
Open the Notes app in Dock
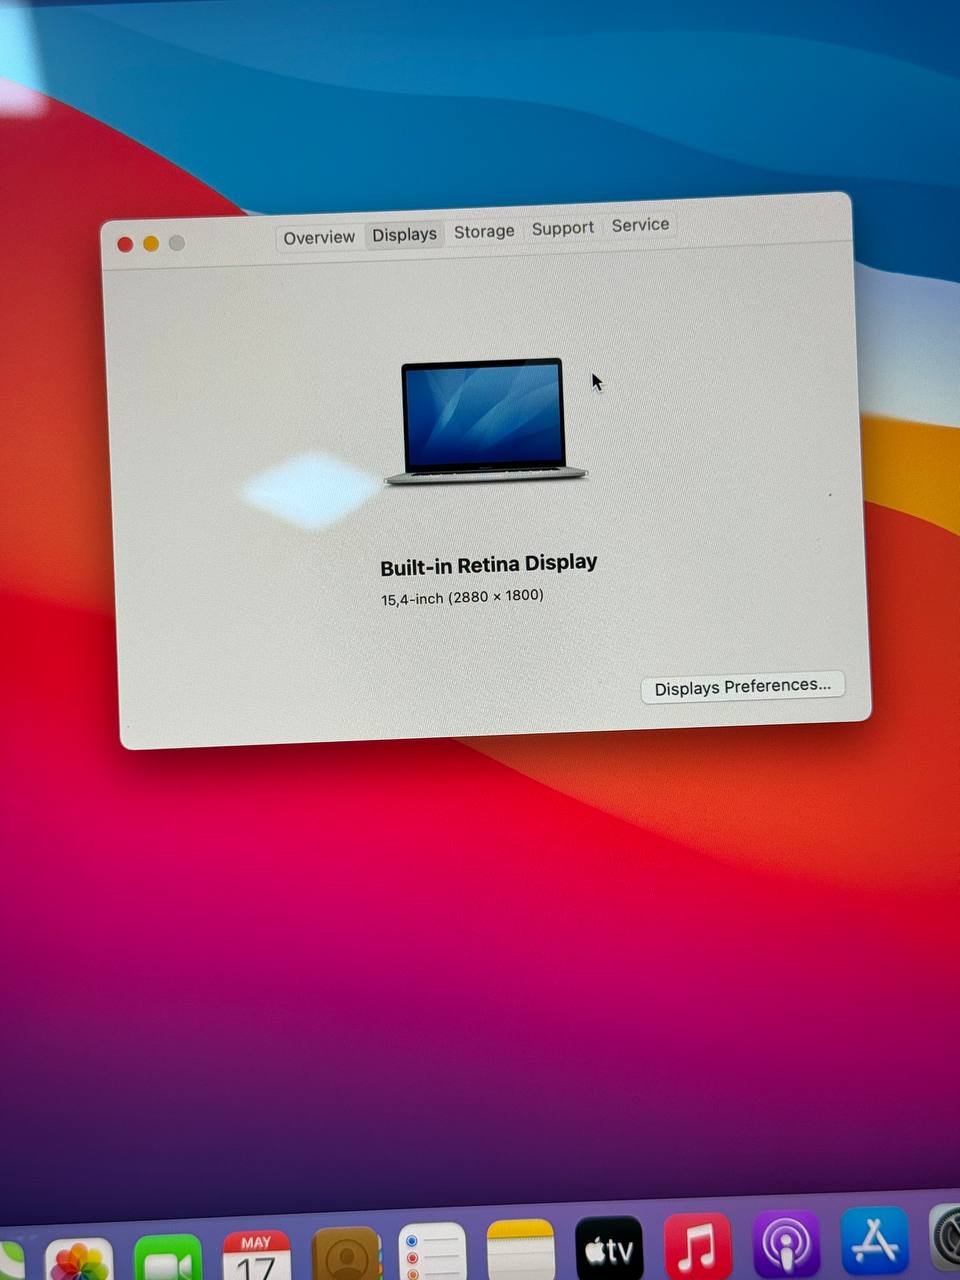coord(520,1250)
